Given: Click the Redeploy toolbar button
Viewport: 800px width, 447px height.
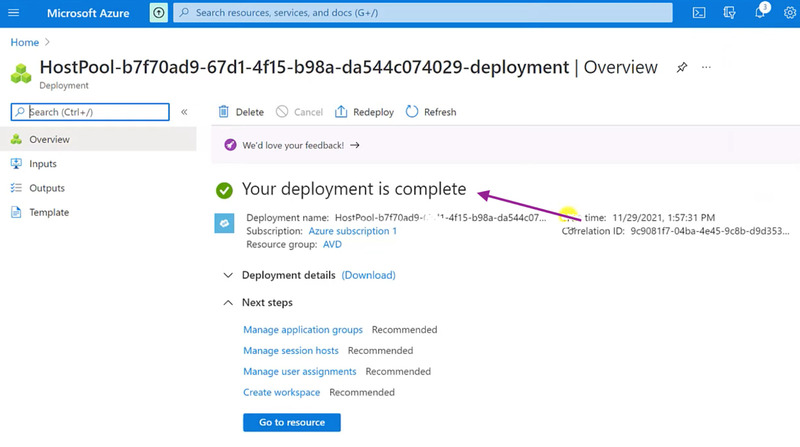Looking at the screenshot, I should coord(364,112).
